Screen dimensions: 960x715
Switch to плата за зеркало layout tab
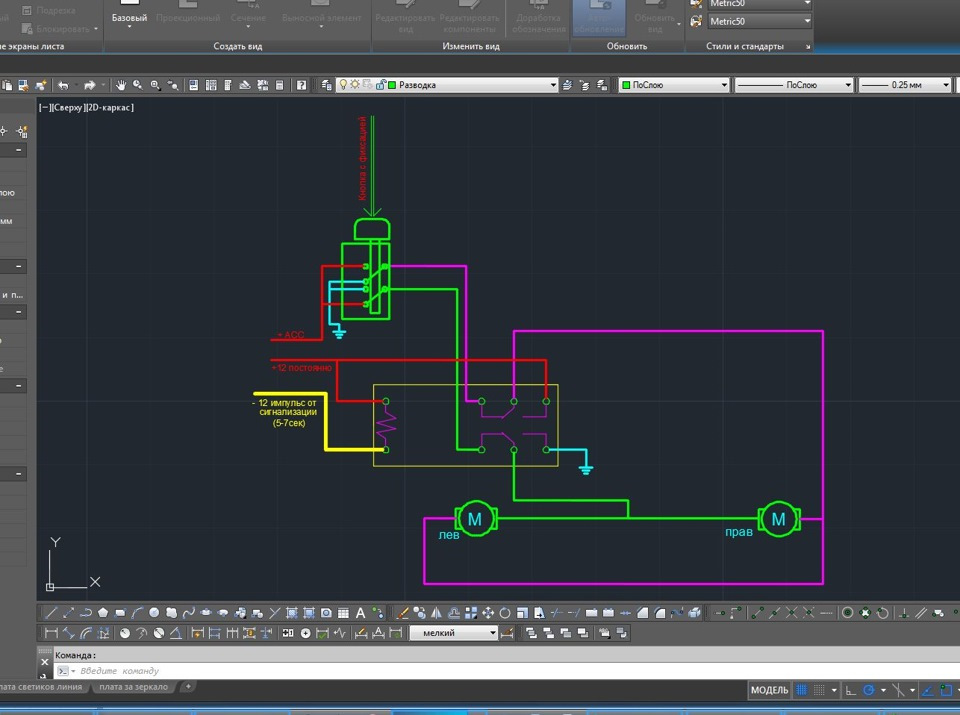[x=132, y=687]
